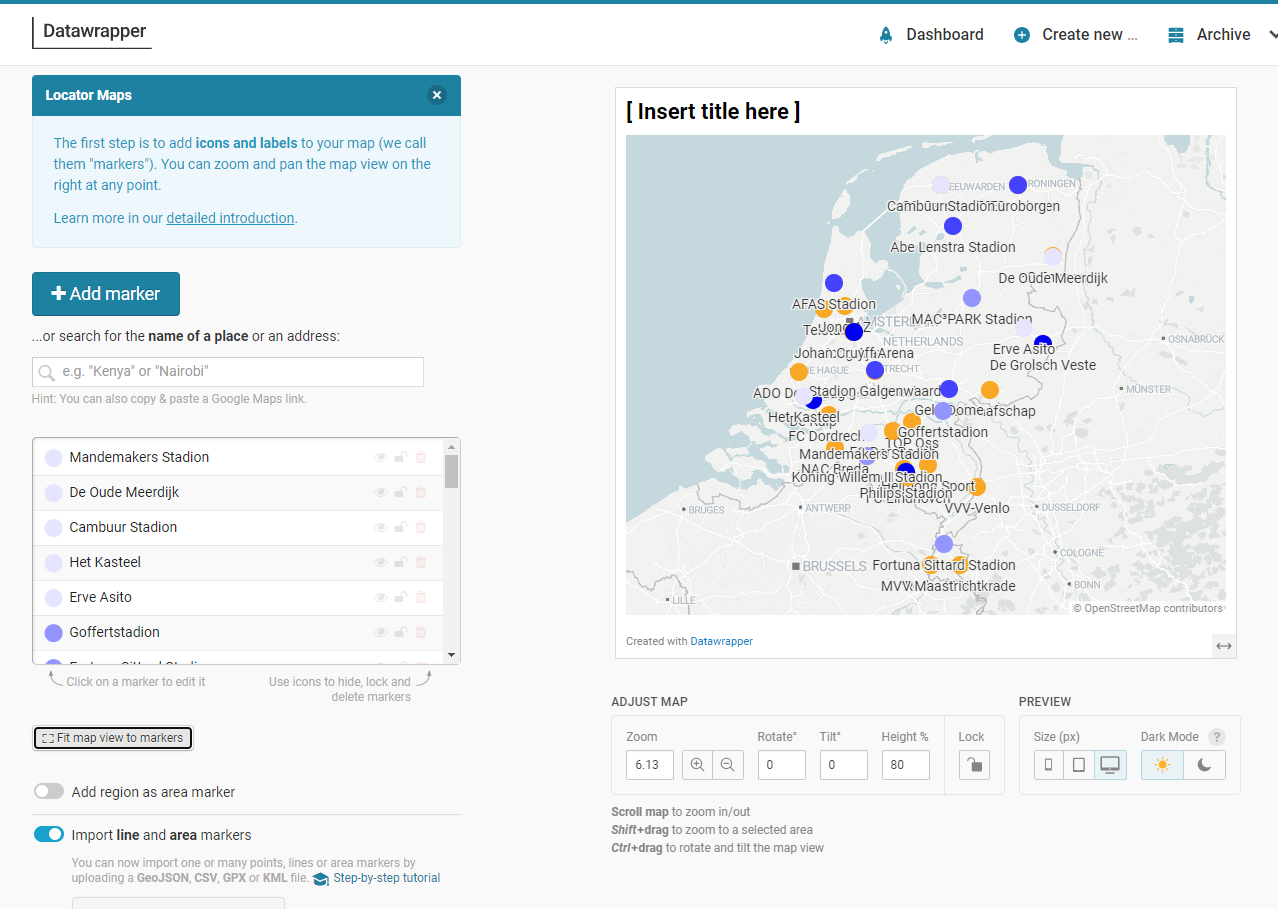Click marker list scrollbar down arrow
The image size is (1278, 909).
[452, 655]
